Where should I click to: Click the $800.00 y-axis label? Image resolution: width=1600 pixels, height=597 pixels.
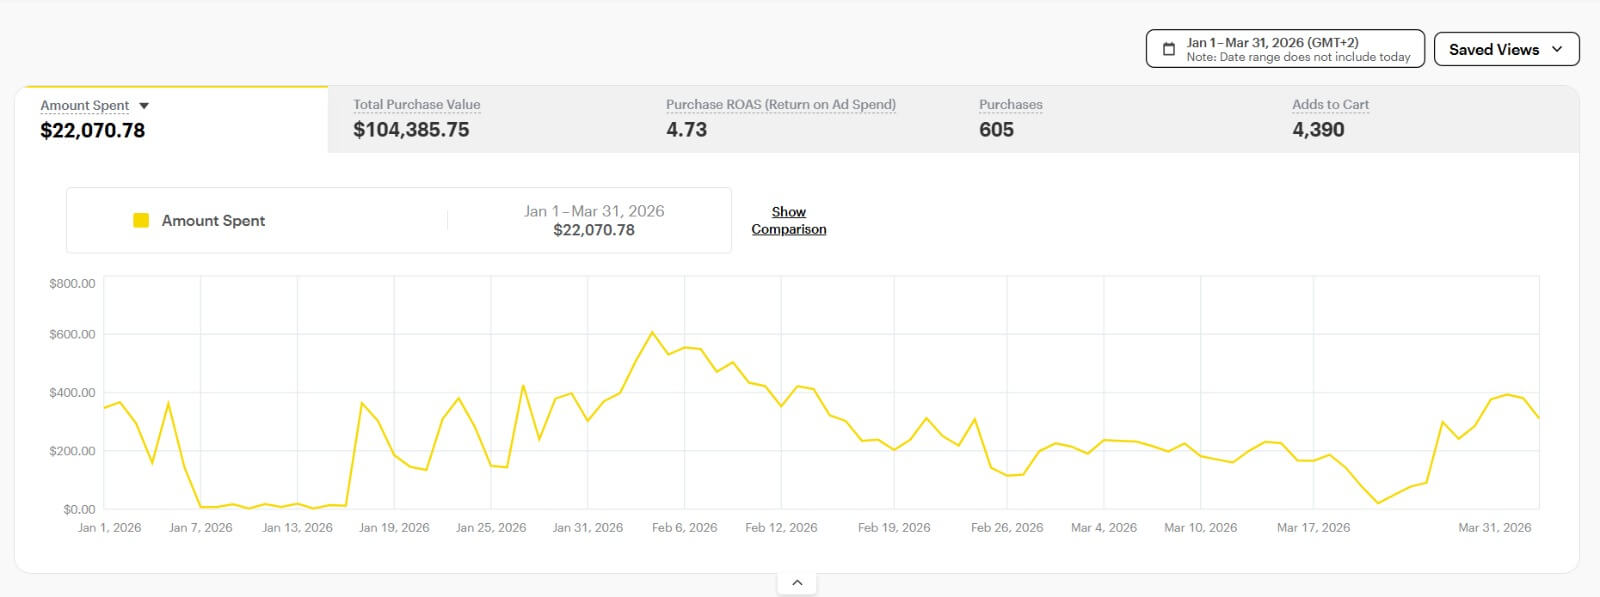click(x=72, y=283)
